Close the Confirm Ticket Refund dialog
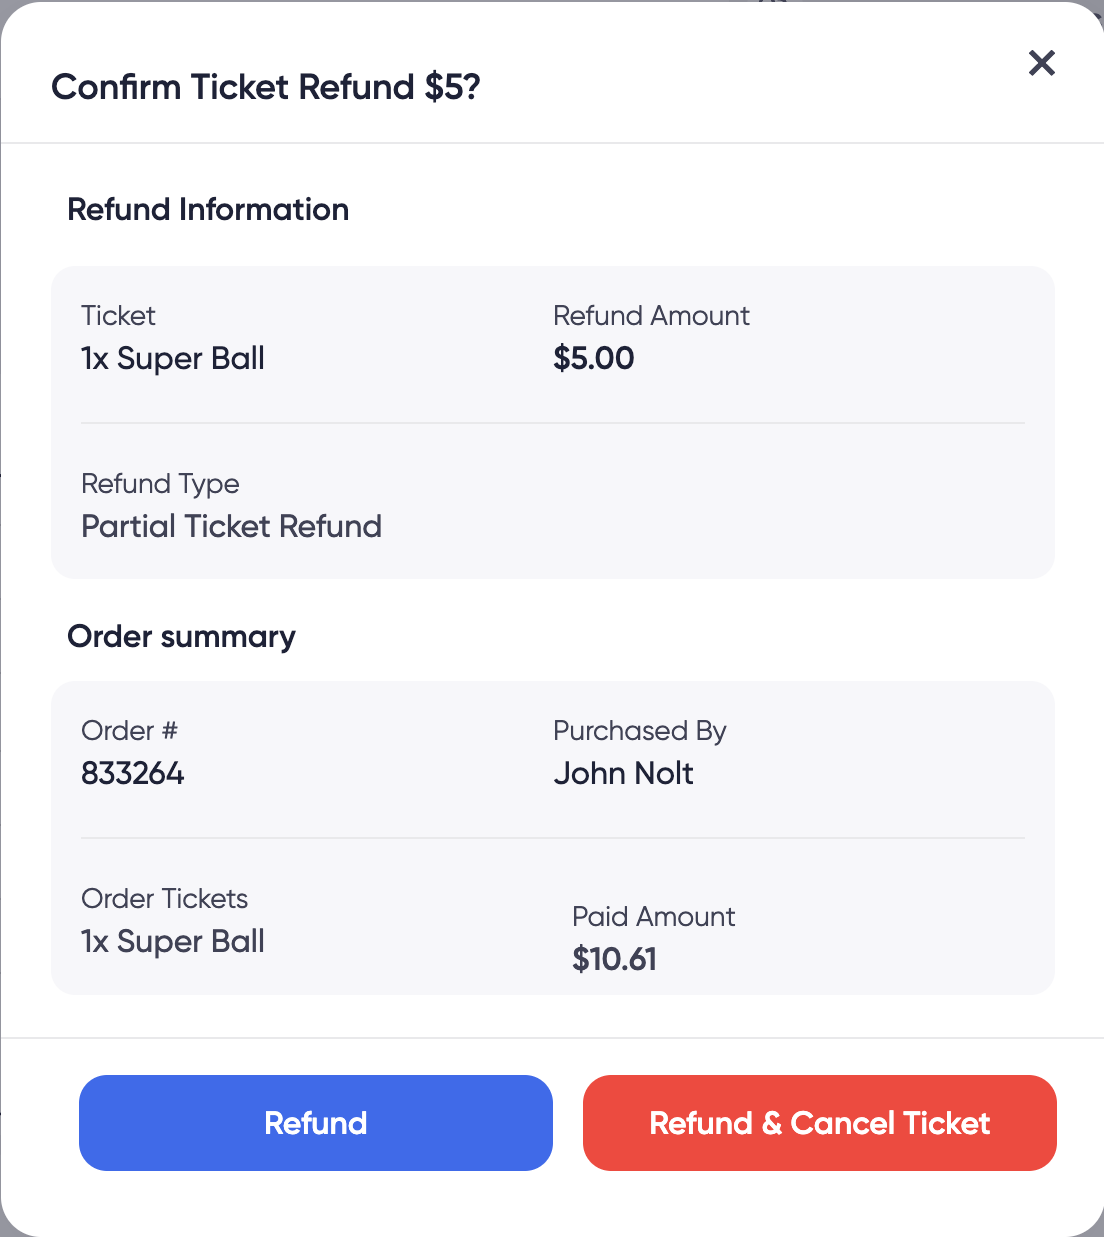 click(1041, 63)
